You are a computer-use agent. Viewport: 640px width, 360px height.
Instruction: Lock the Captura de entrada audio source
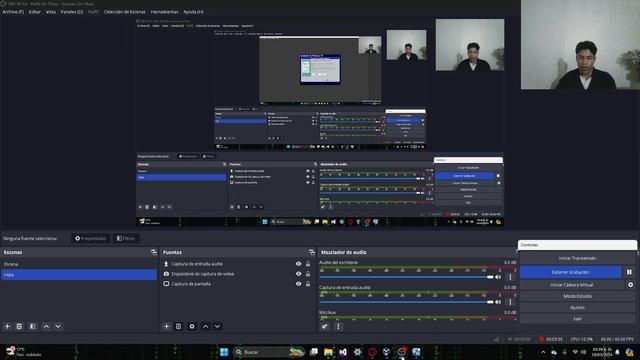pos(308,264)
